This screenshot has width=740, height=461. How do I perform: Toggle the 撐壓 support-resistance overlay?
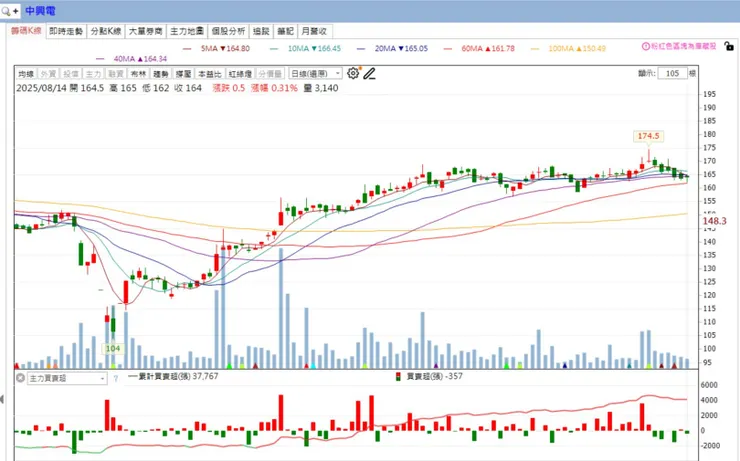[183, 74]
